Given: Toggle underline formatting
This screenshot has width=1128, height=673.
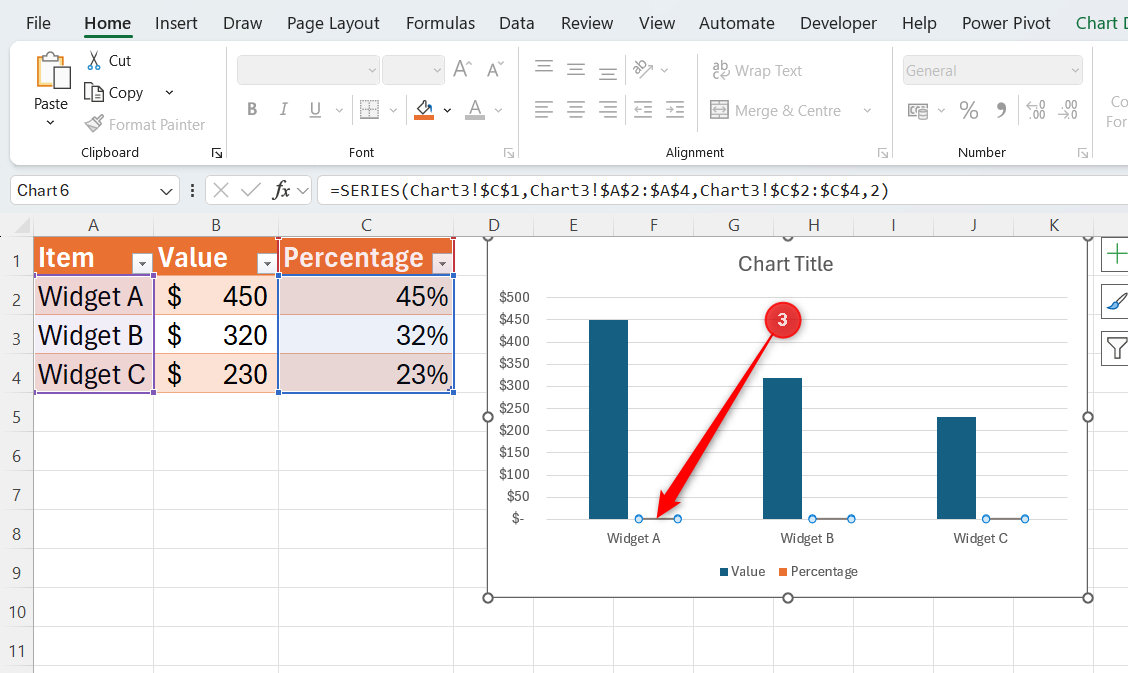Looking at the screenshot, I should [315, 109].
